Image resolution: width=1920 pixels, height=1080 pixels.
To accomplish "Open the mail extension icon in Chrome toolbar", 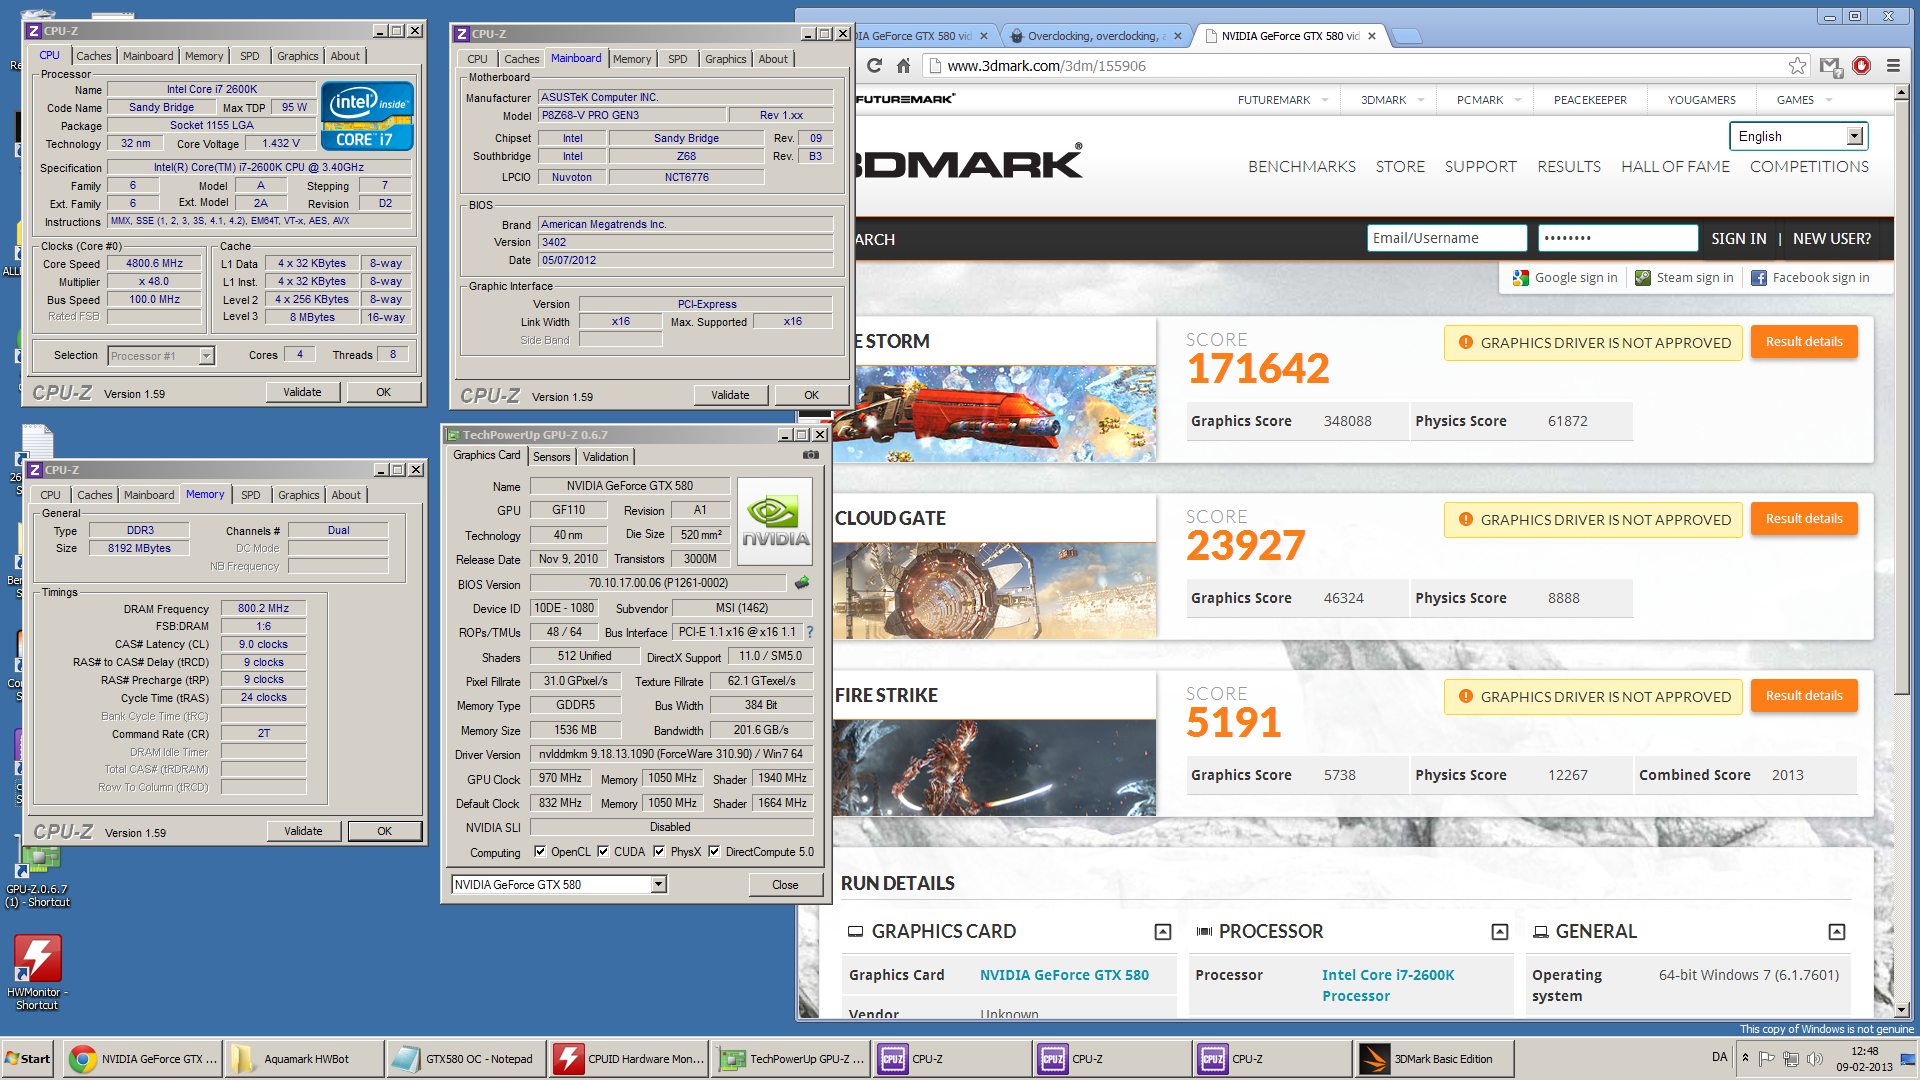I will coord(1830,66).
